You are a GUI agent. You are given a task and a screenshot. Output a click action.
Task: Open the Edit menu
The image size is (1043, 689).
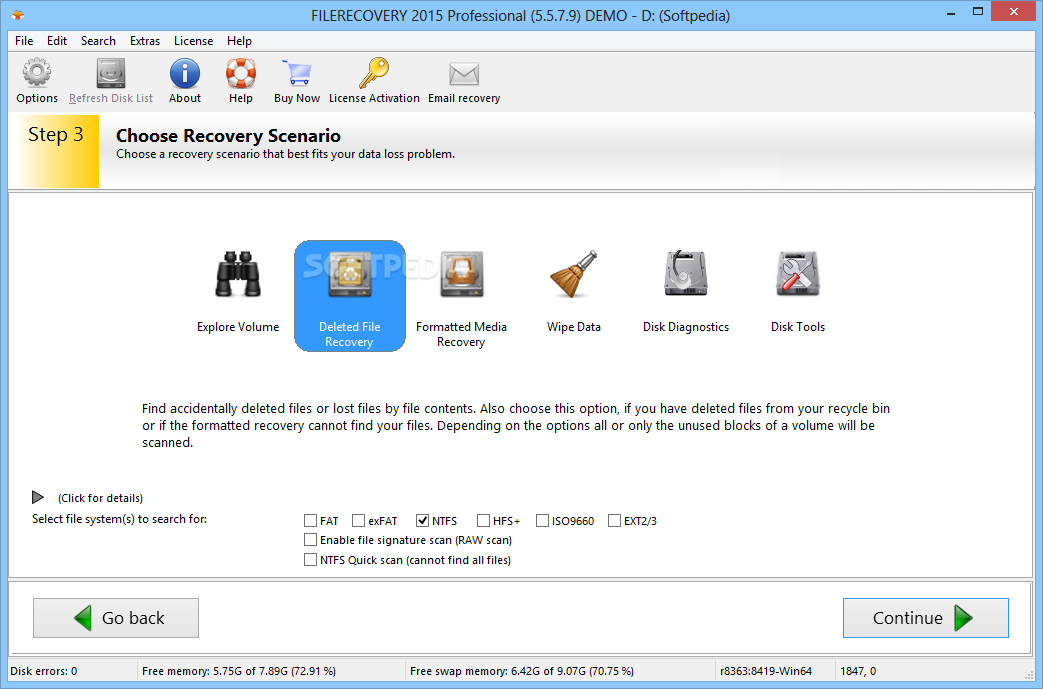57,41
